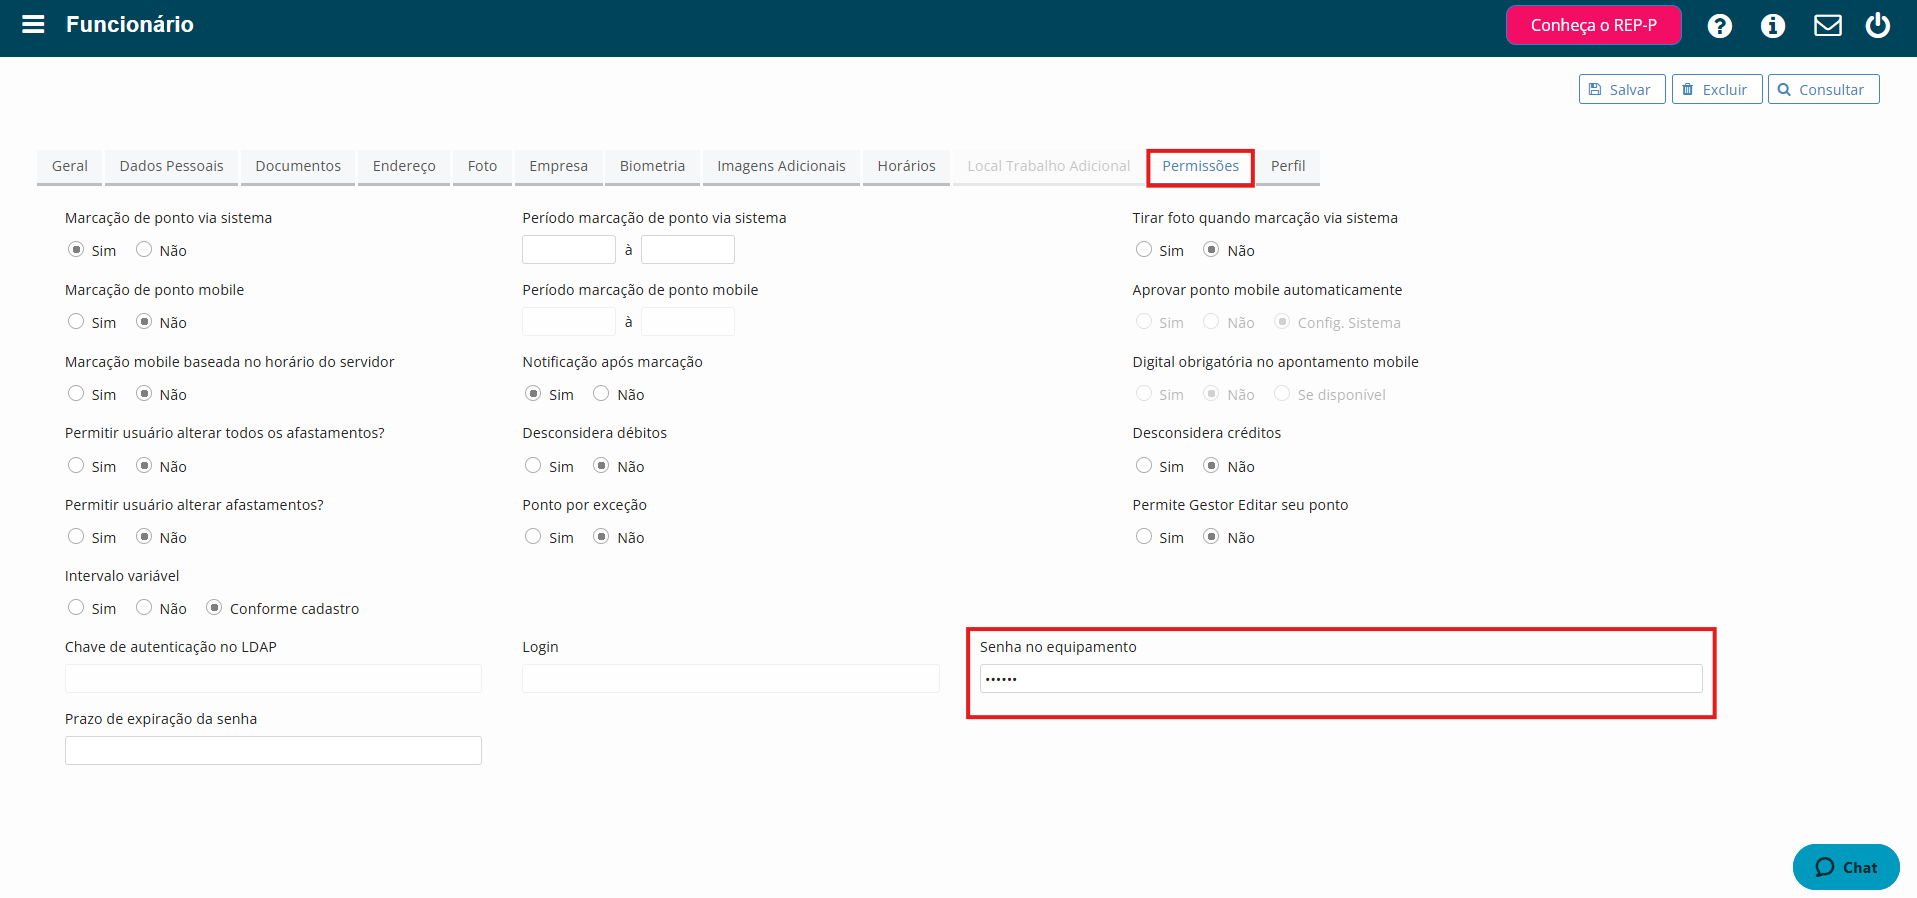Switch to the Horários tab

click(906, 166)
